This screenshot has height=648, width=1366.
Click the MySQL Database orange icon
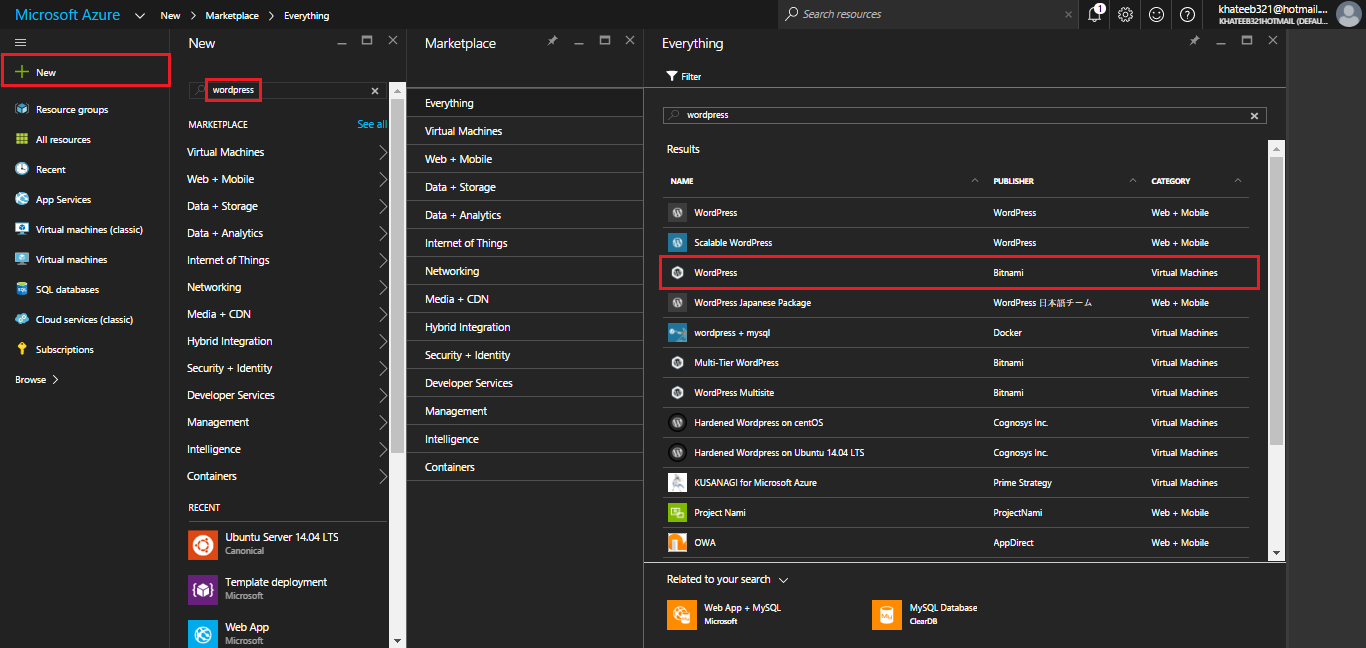(887, 614)
